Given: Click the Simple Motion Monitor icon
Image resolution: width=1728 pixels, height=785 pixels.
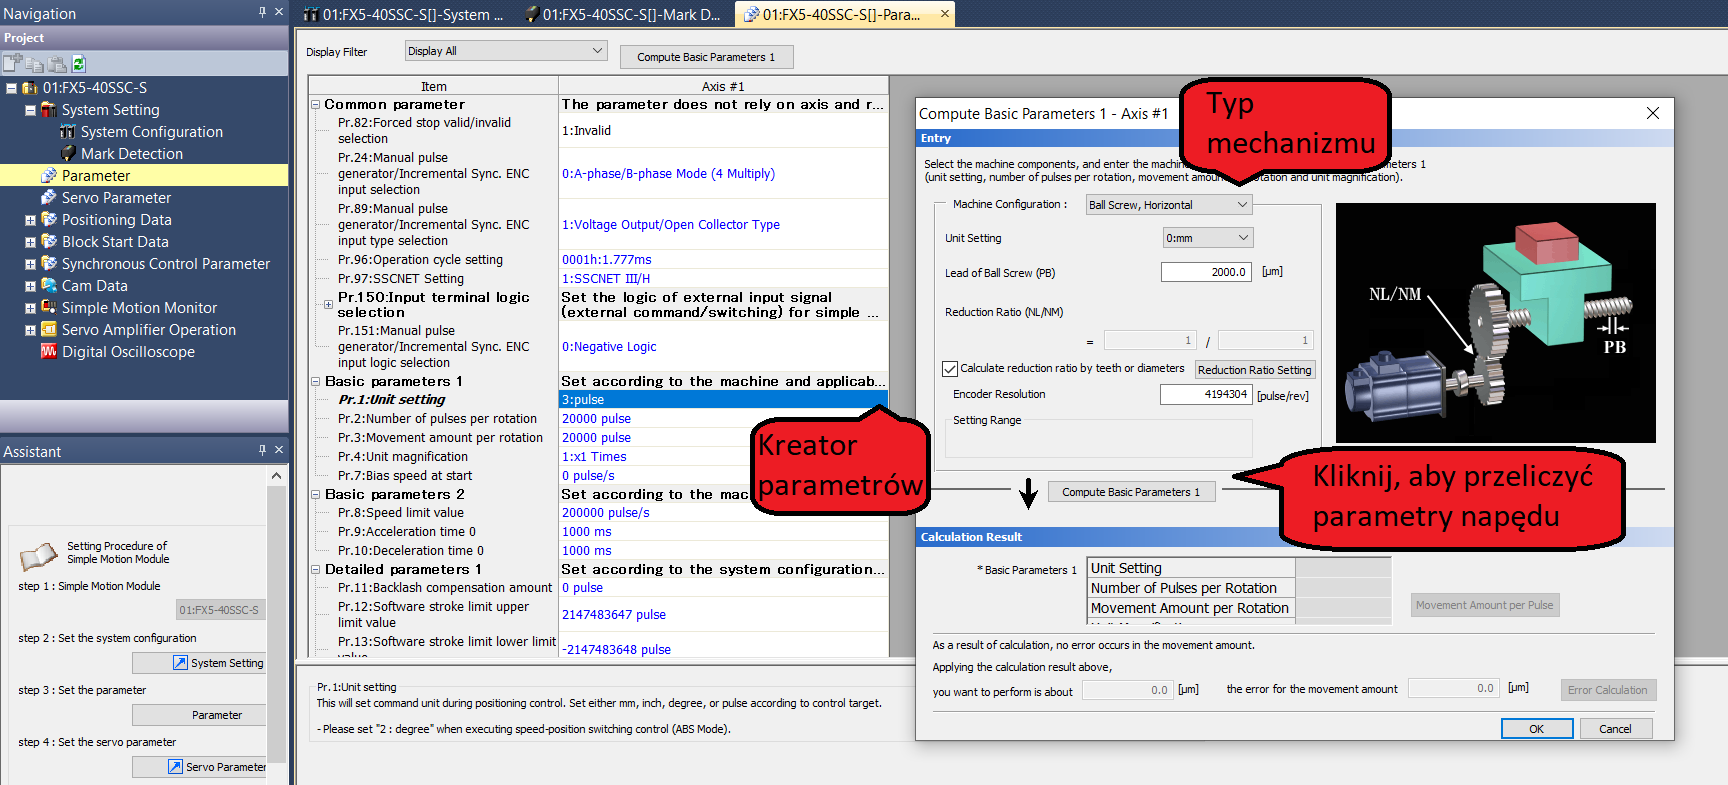Looking at the screenshot, I should (x=49, y=308).
